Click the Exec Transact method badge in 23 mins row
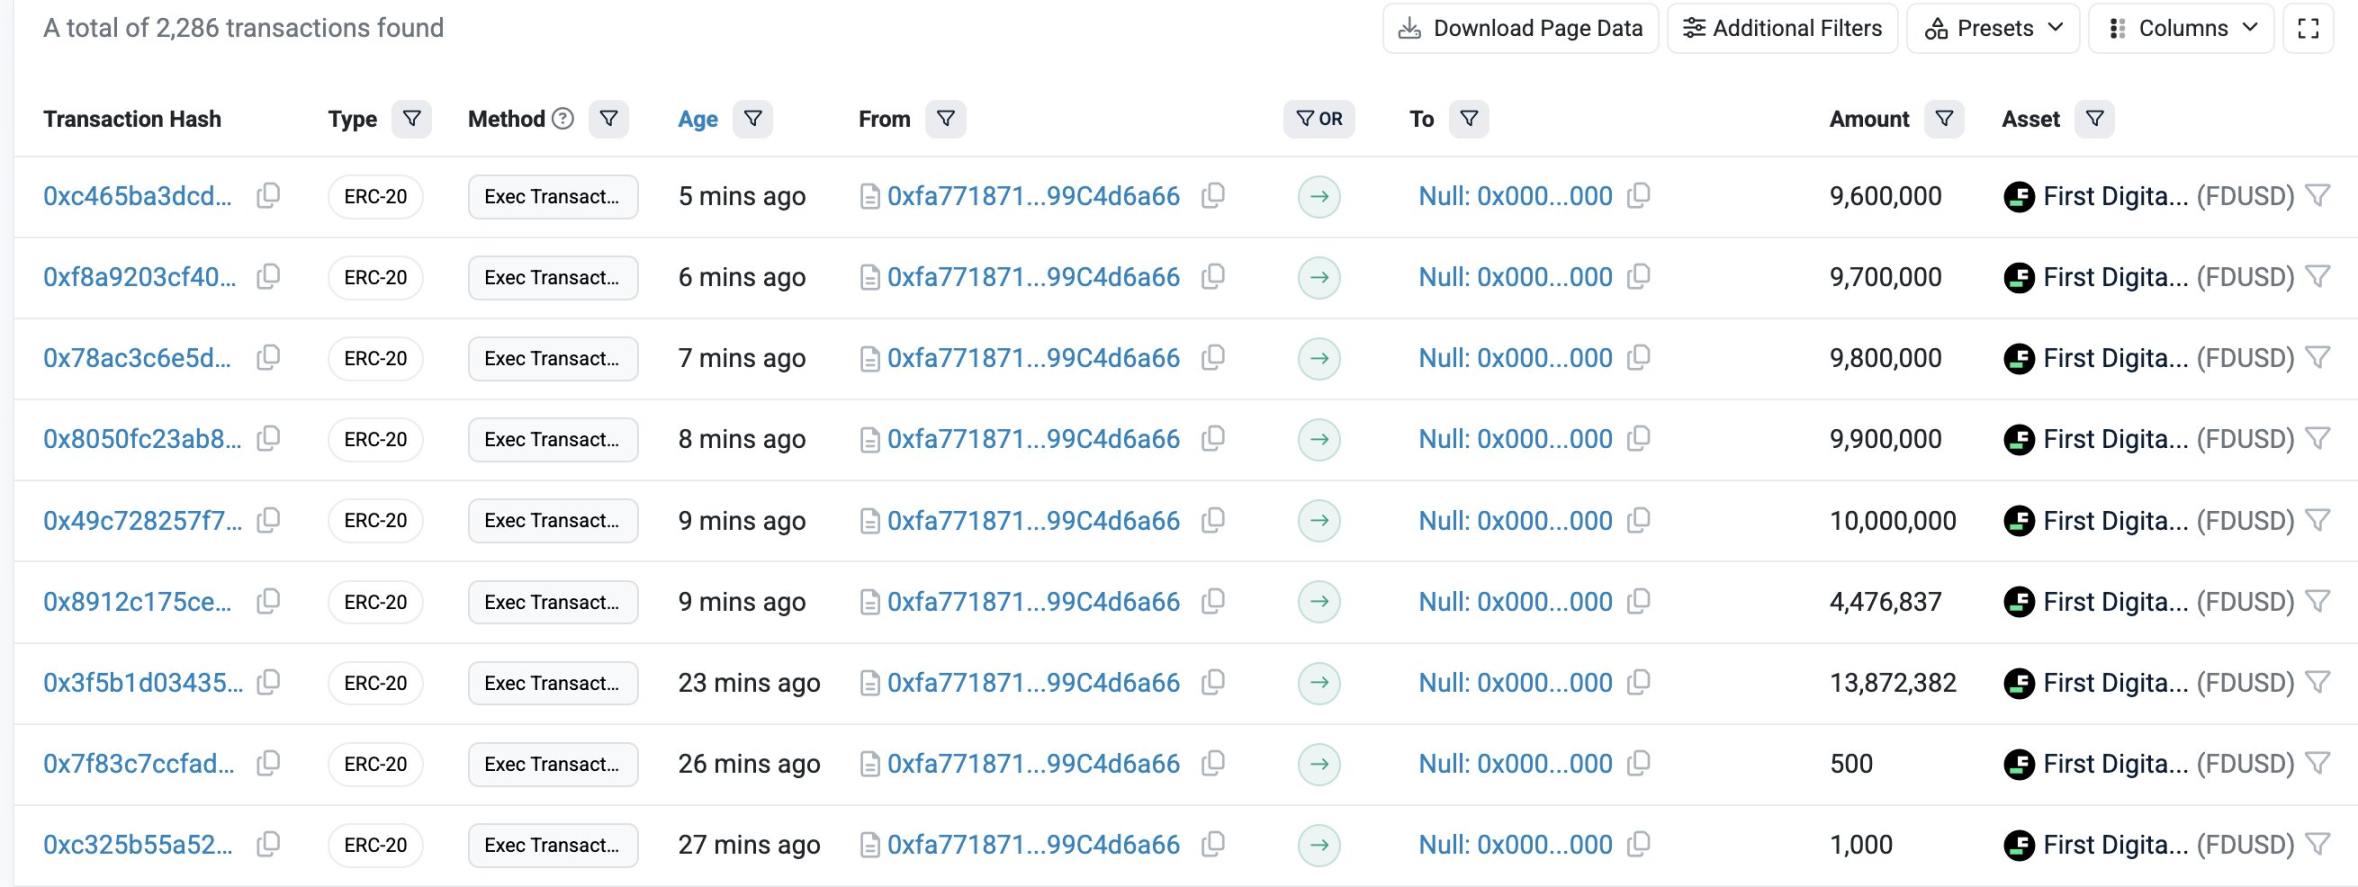 click(552, 683)
